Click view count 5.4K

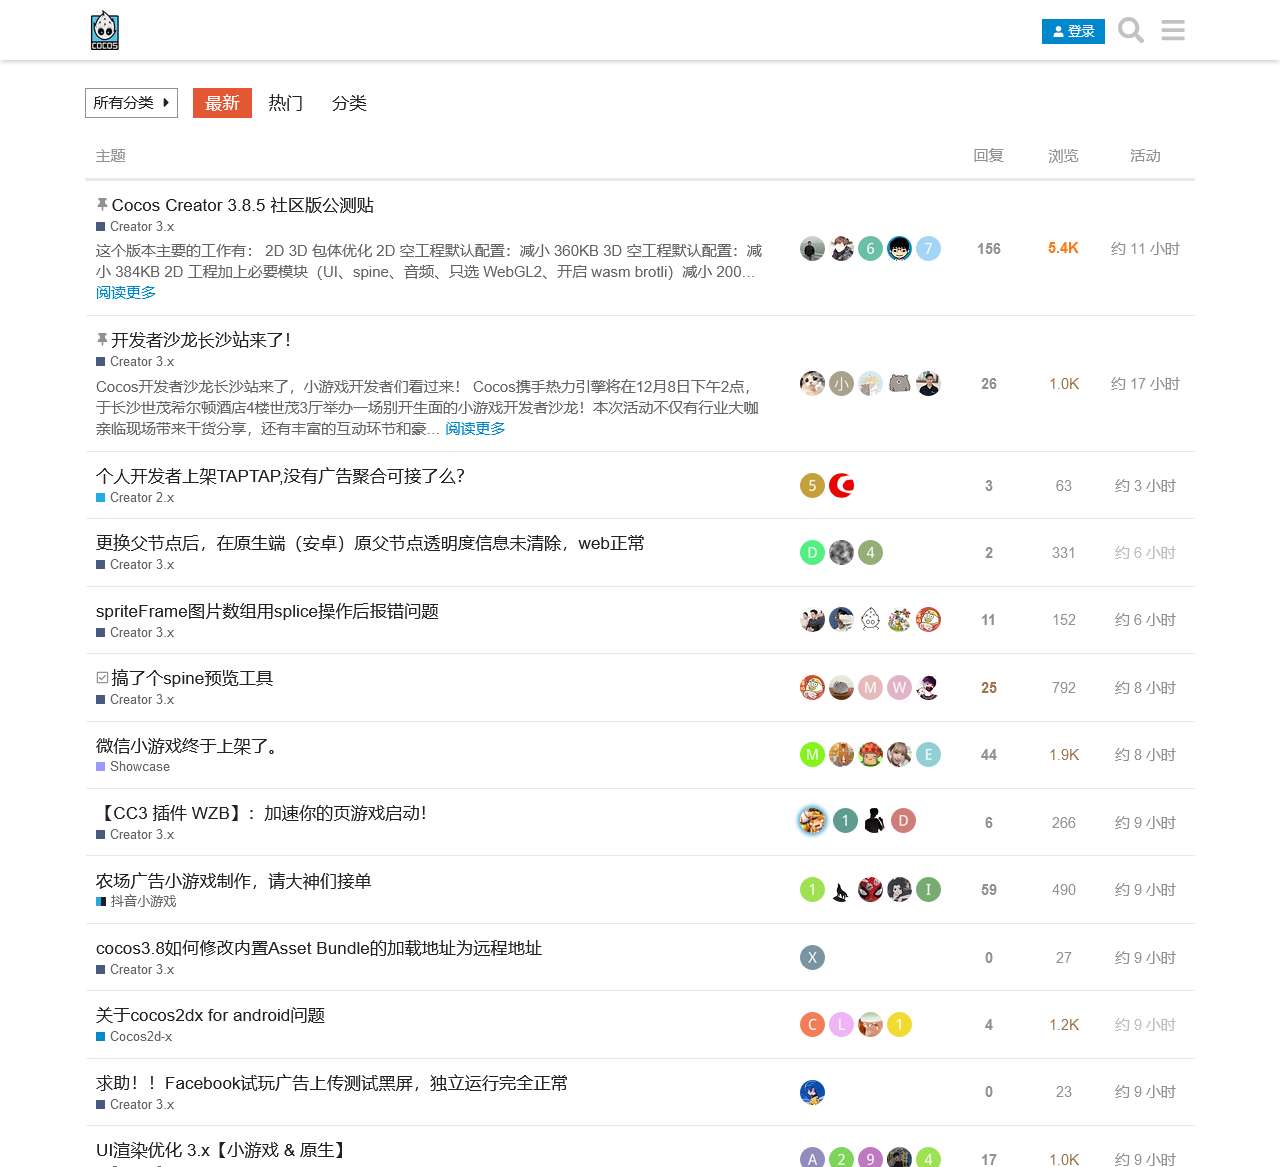(x=1063, y=248)
